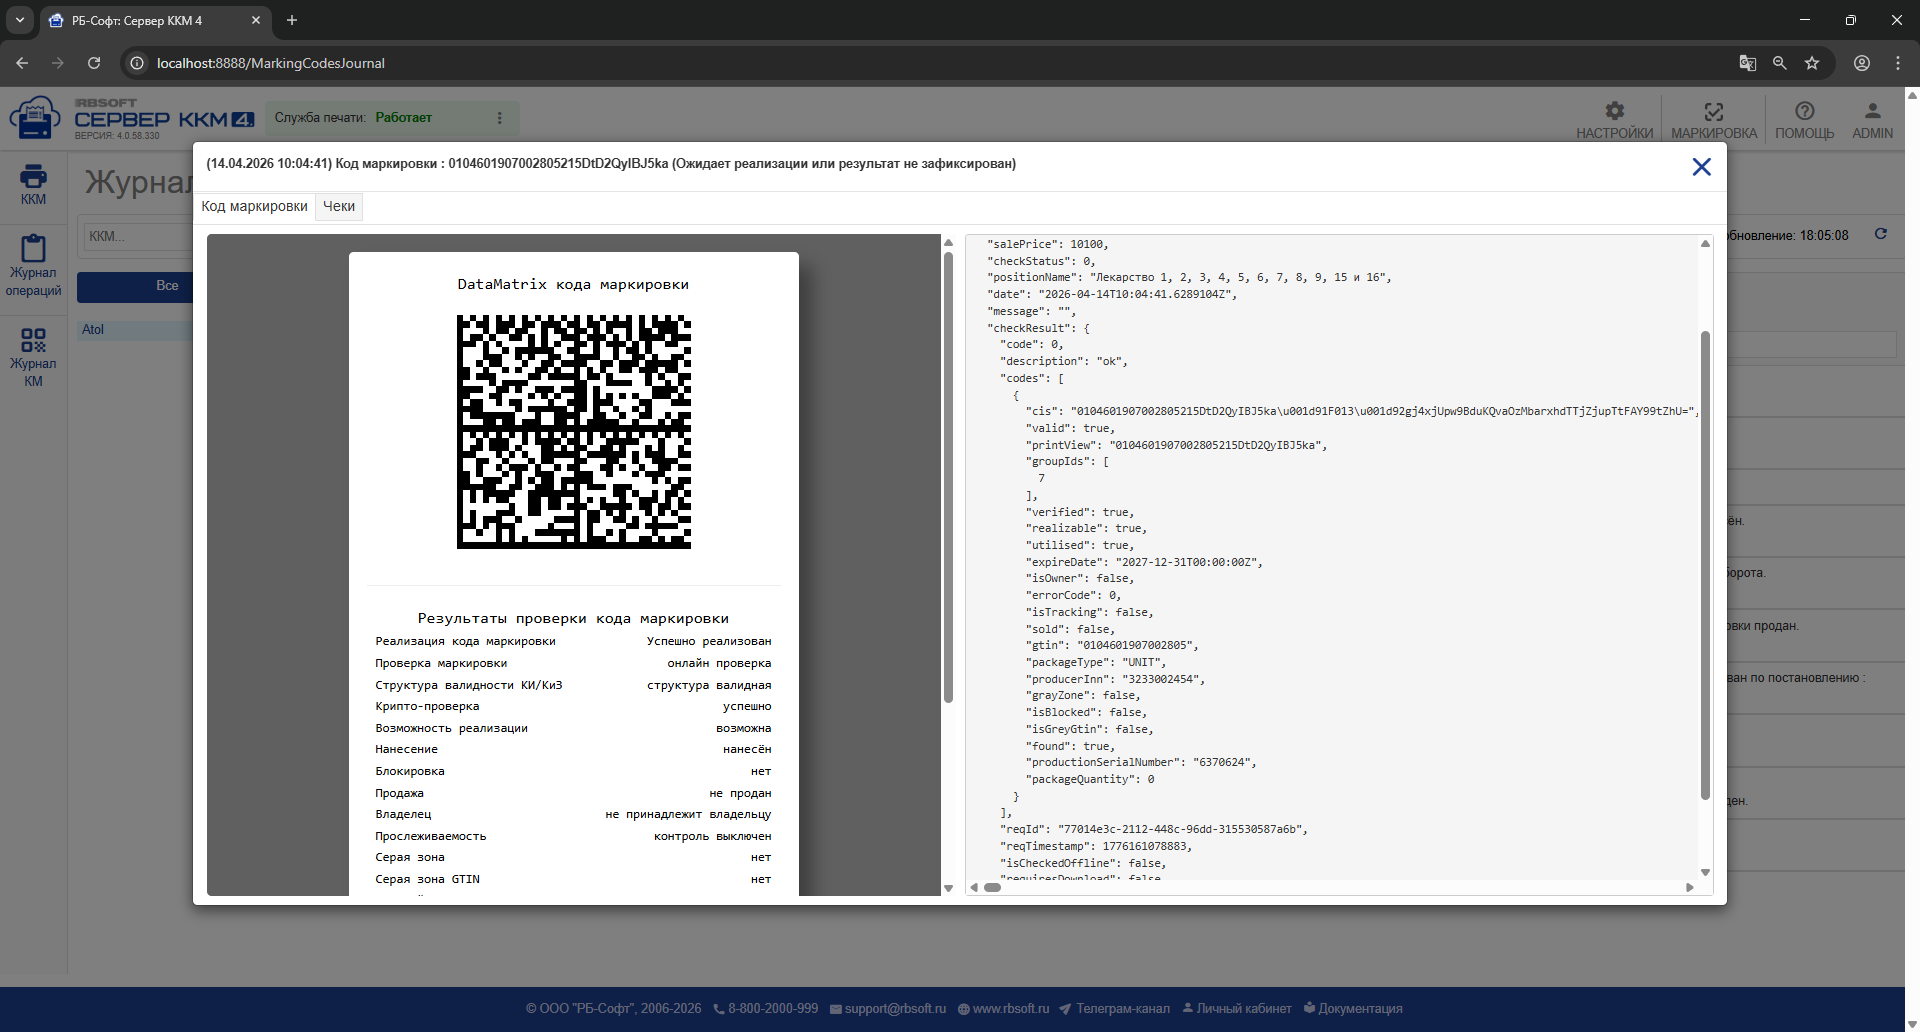Click the JSON panel horizontal scrollbar thumb

point(992,887)
